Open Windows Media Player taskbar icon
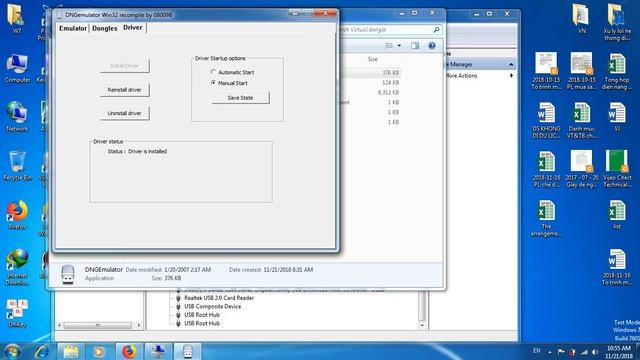This screenshot has height=360, width=640. (x=99, y=351)
